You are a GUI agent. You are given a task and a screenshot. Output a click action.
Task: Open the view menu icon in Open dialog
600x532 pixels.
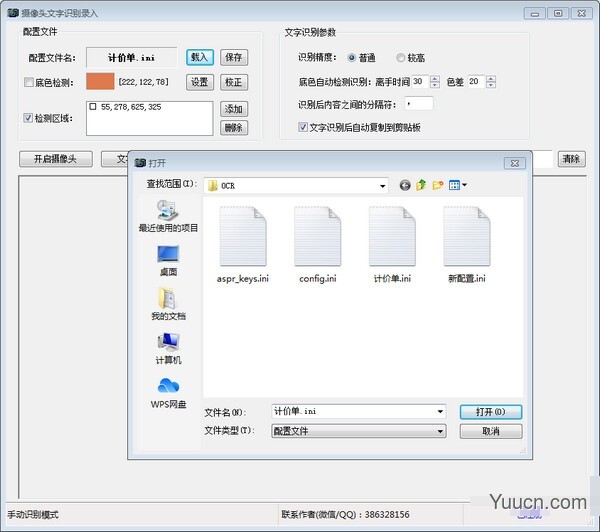(x=458, y=185)
